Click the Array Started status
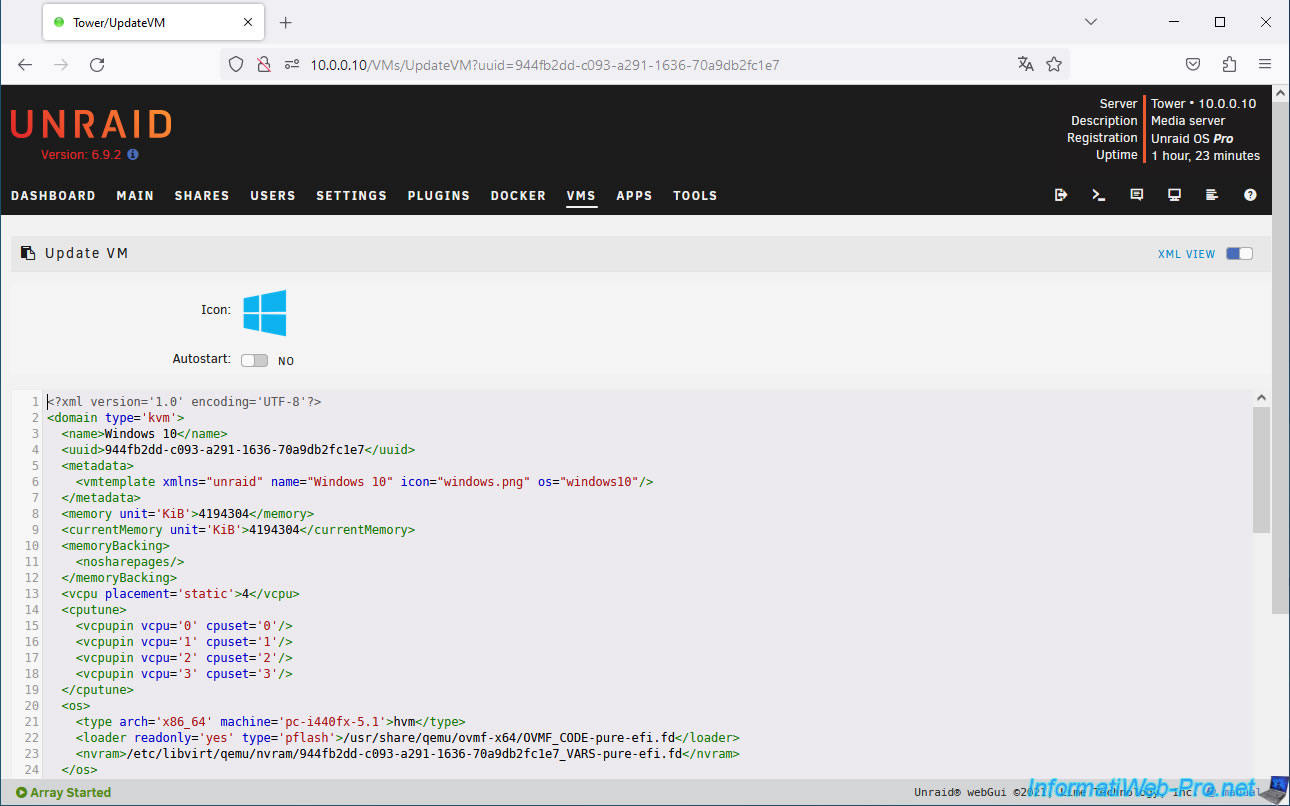Screen dimensions: 1290x806 click(x=63, y=793)
